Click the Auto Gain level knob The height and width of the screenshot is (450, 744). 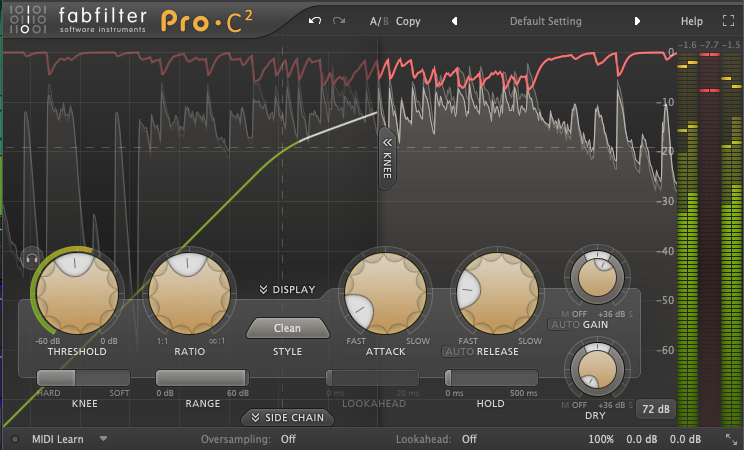tap(597, 278)
